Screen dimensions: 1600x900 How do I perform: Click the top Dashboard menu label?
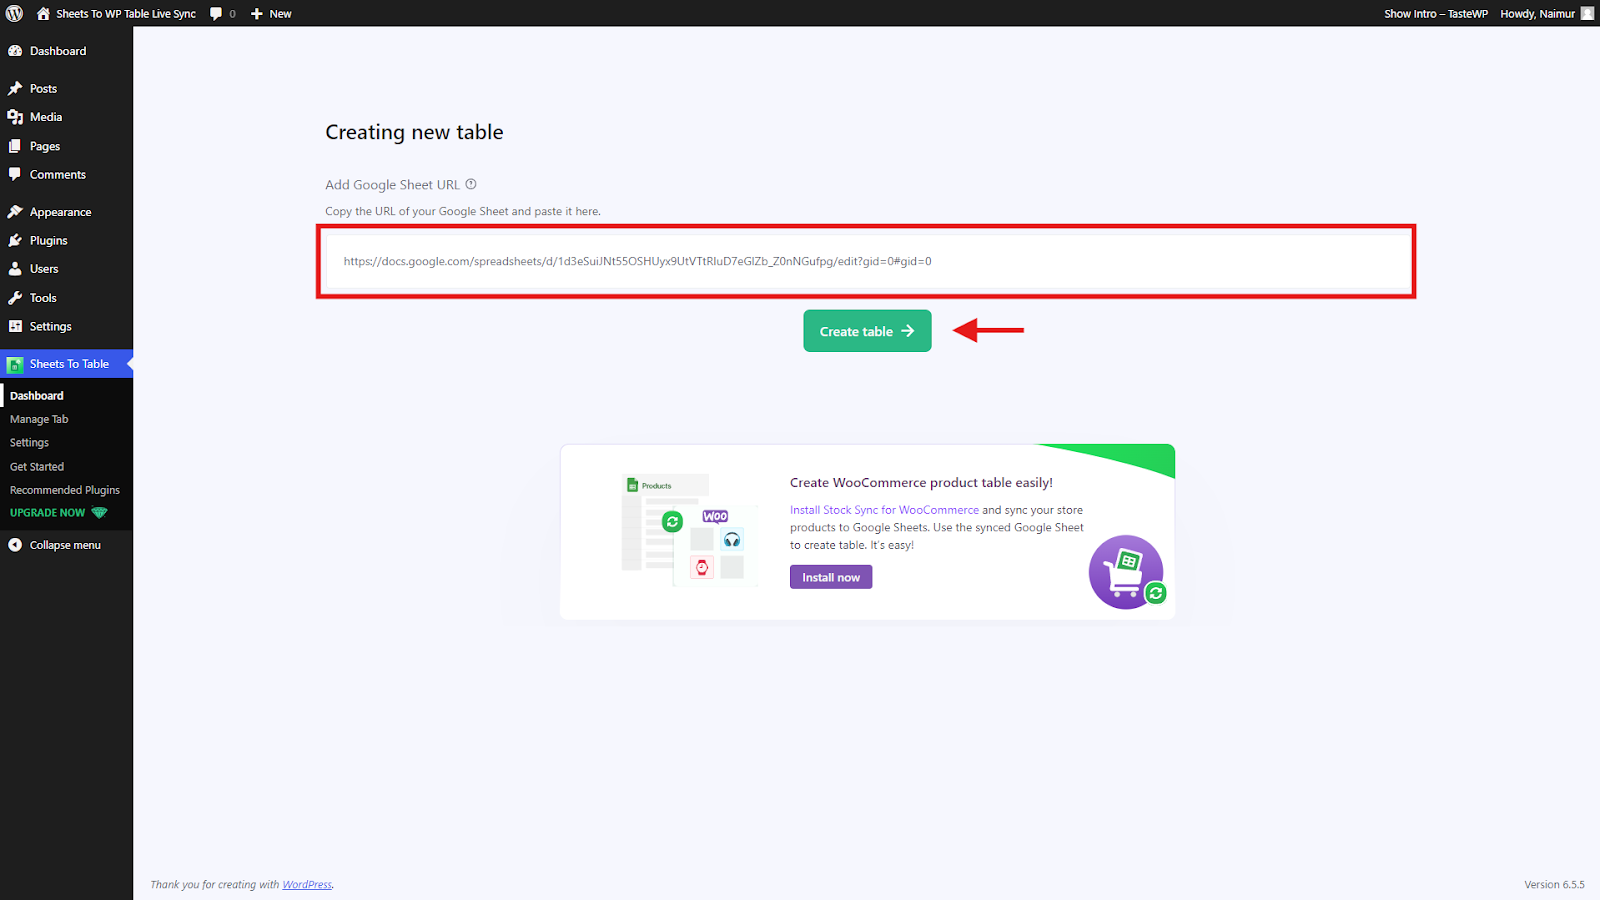[58, 51]
